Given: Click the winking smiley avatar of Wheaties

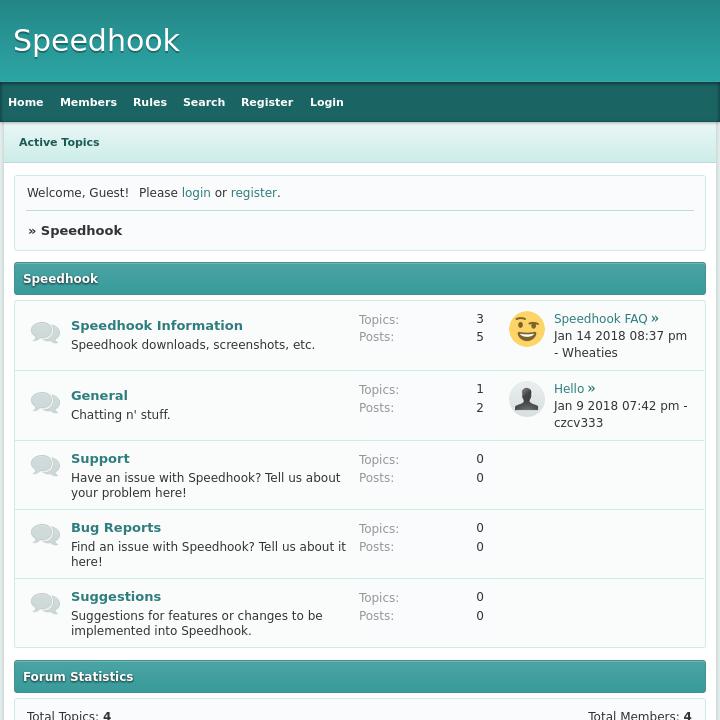Looking at the screenshot, I should click(527, 329).
